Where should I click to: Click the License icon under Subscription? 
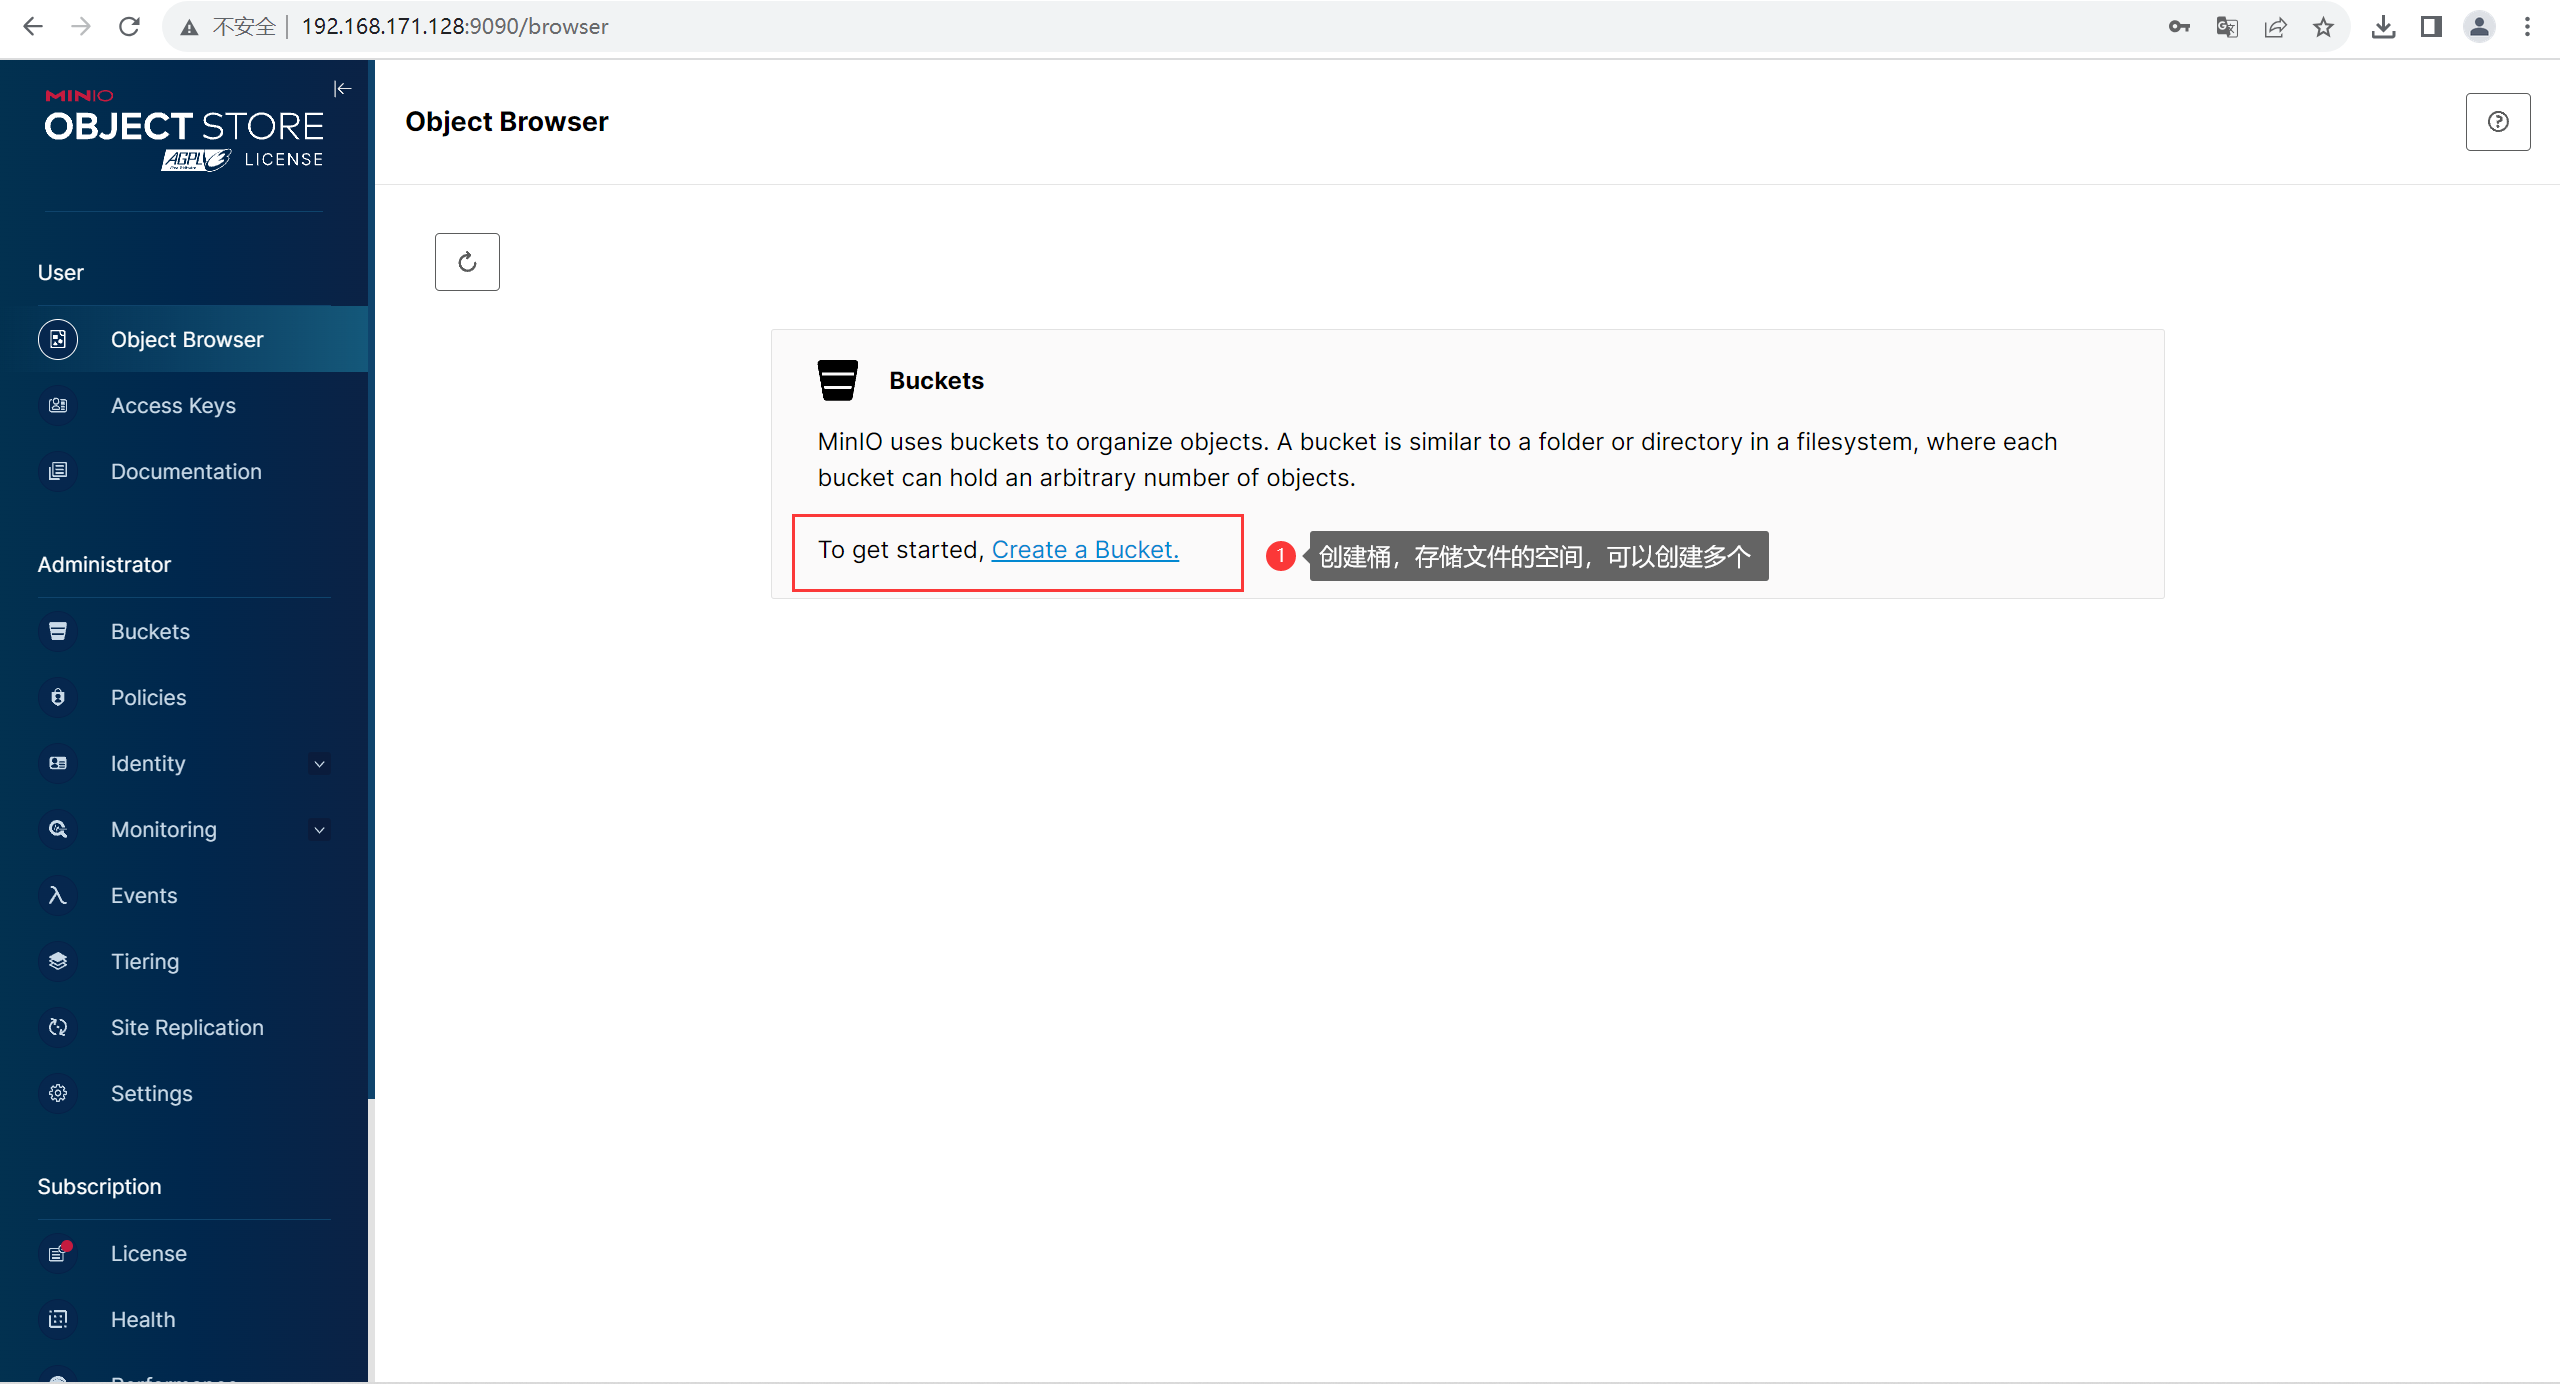click(56, 1254)
